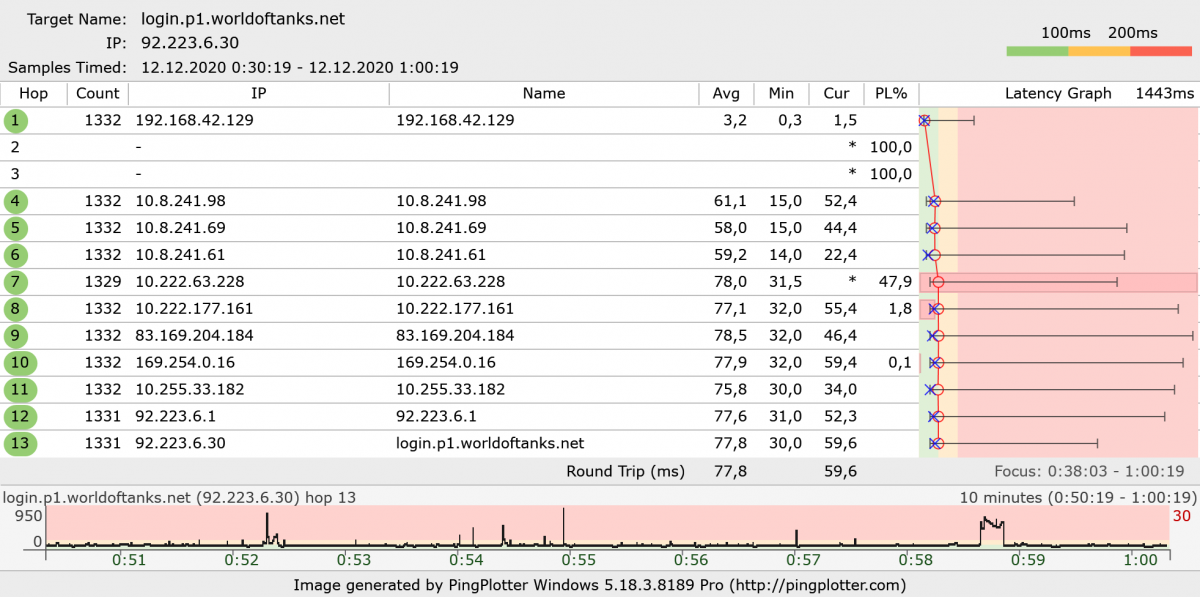The image size is (1200, 597).
Task: Click the Name column header
Action: click(x=544, y=94)
